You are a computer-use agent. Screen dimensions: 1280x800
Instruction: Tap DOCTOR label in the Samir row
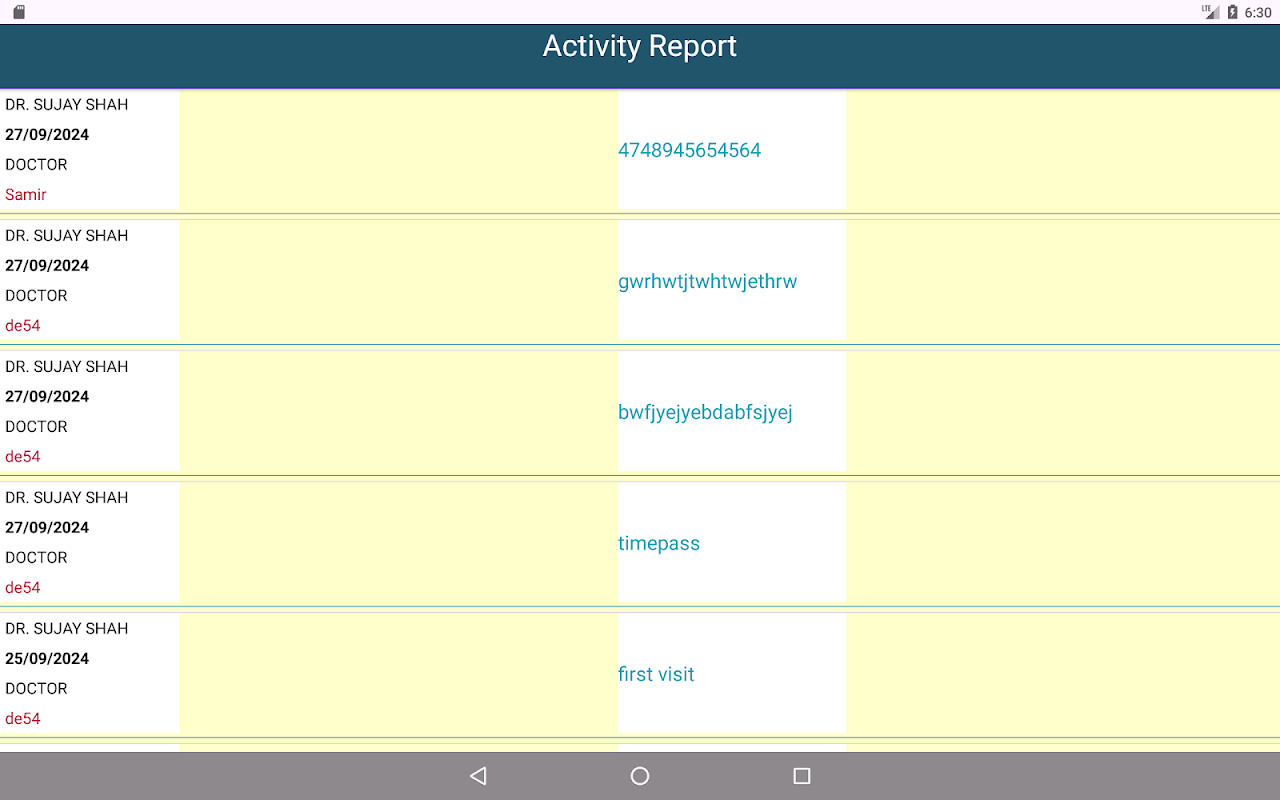pos(36,164)
